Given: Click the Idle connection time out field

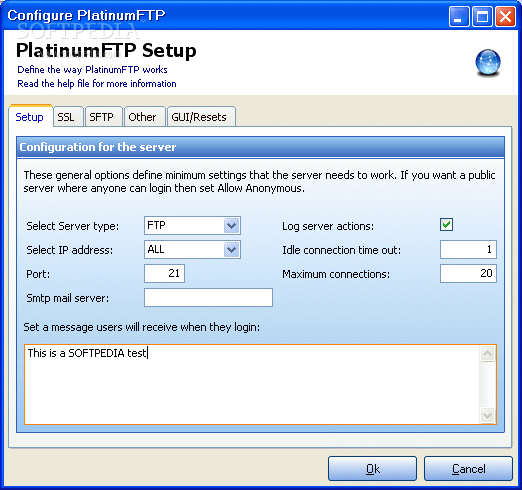Looking at the screenshot, I should pos(468,249).
